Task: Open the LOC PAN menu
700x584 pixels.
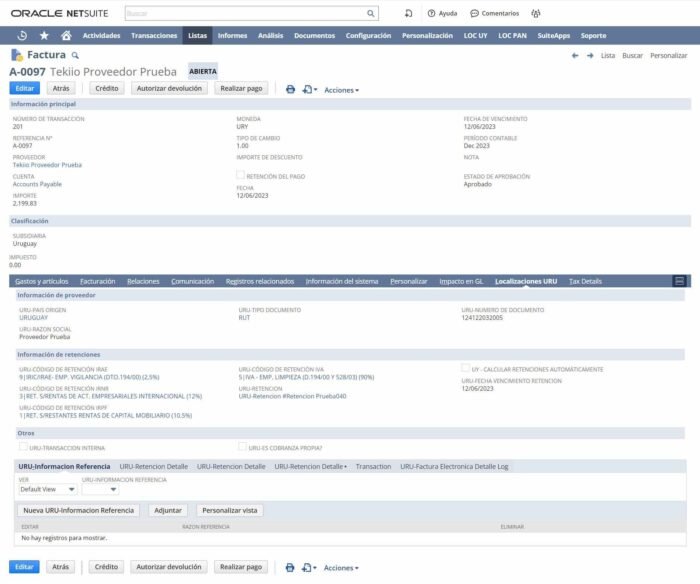Action: point(512,35)
